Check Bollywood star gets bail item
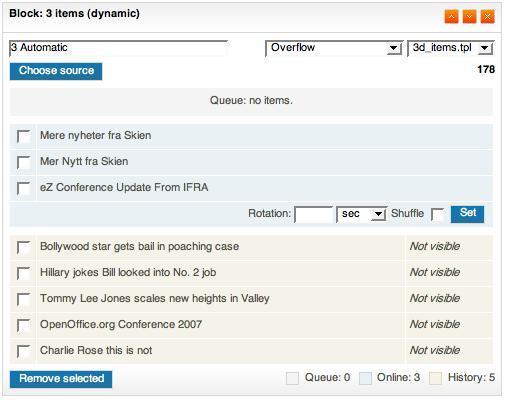Viewport: 508px width, 400px height. point(24,248)
